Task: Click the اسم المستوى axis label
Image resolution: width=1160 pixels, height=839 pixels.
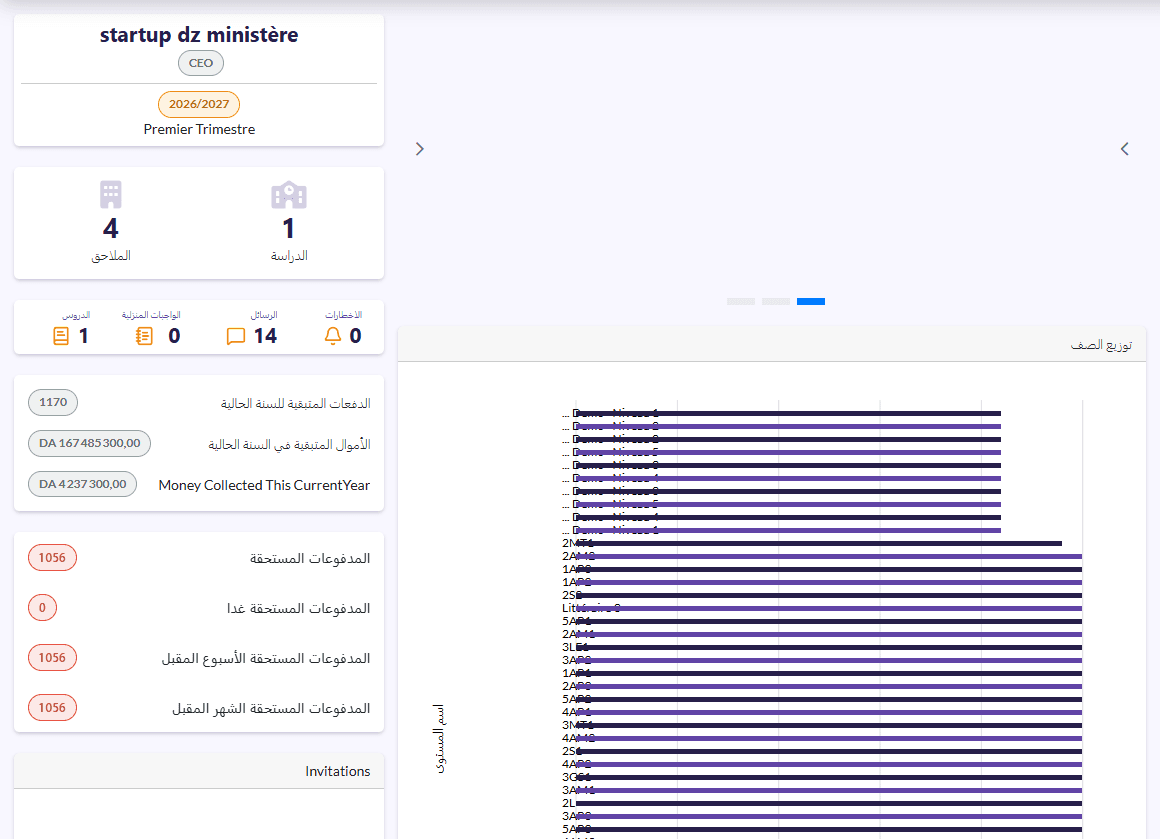Action: tap(439, 739)
